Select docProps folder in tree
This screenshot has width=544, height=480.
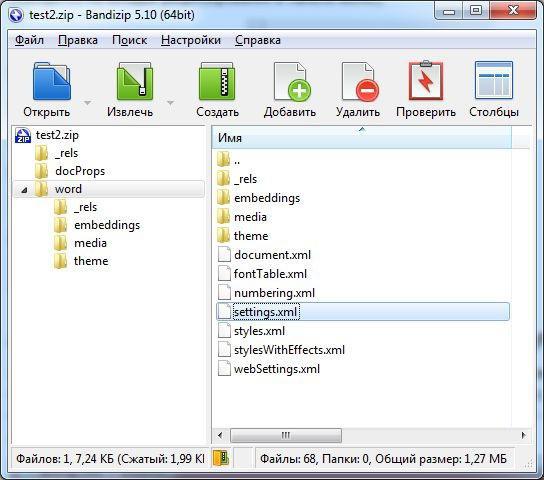pos(80,171)
